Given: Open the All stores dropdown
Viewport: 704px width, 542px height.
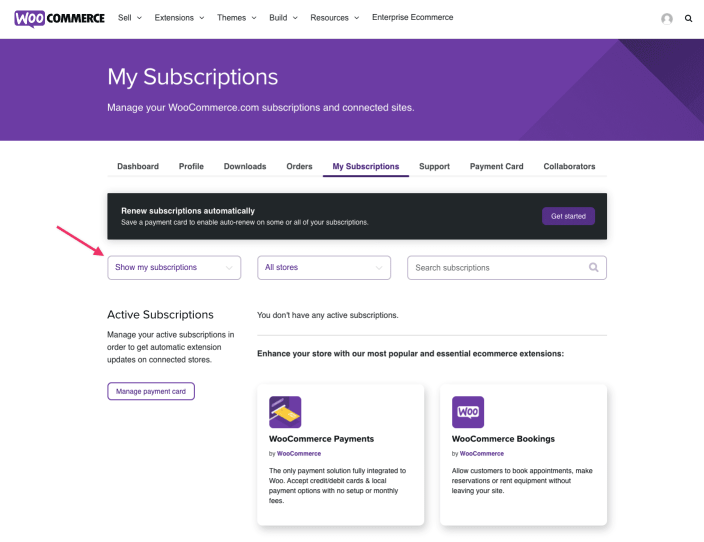Looking at the screenshot, I should point(324,268).
